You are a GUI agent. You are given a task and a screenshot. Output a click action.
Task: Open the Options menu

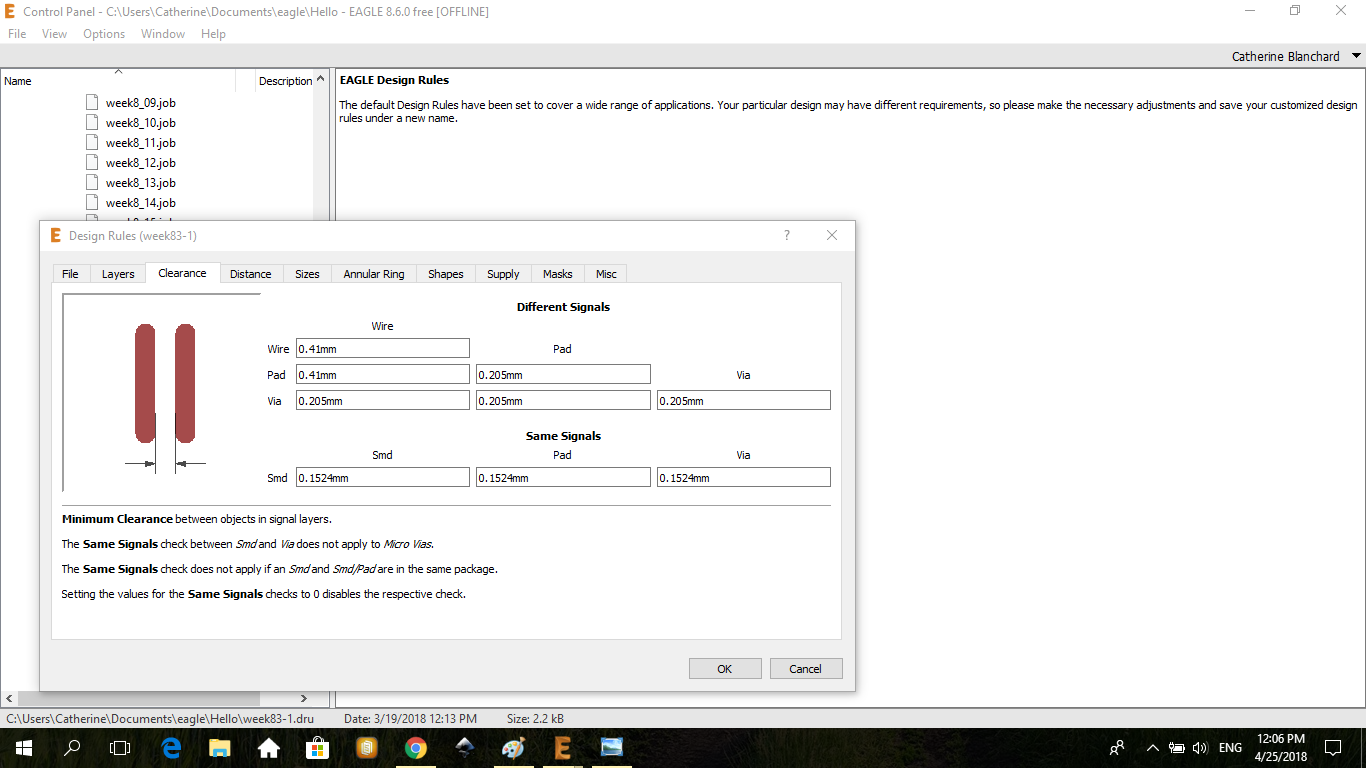tap(104, 33)
